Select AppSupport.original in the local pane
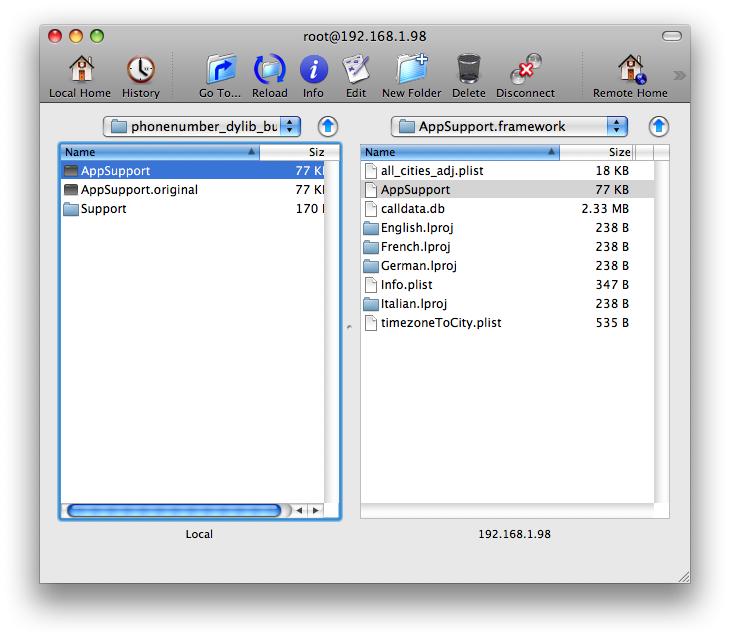Viewport: 730px width, 638px height. (139, 190)
